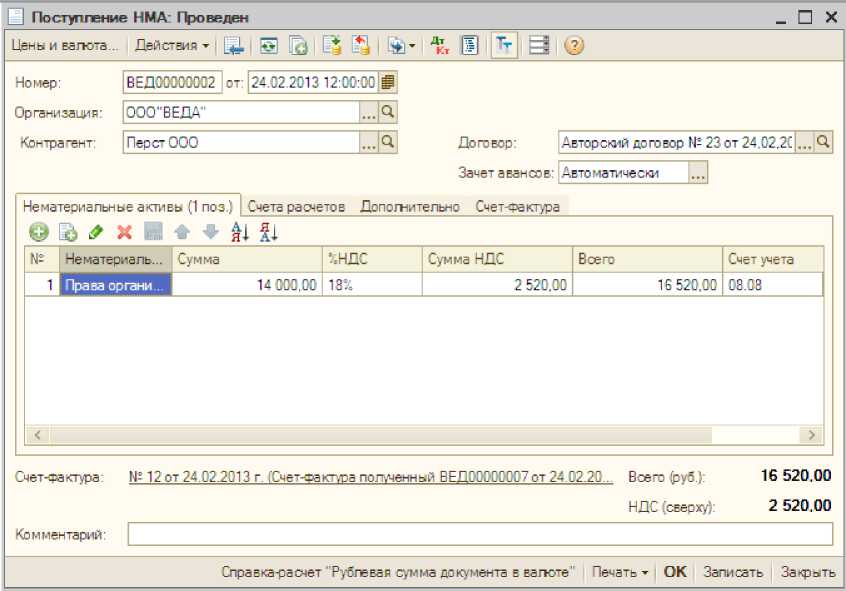Viewport: 846px width, 591px height.
Task: Open the Действия dropdown menu
Action: click(172, 46)
